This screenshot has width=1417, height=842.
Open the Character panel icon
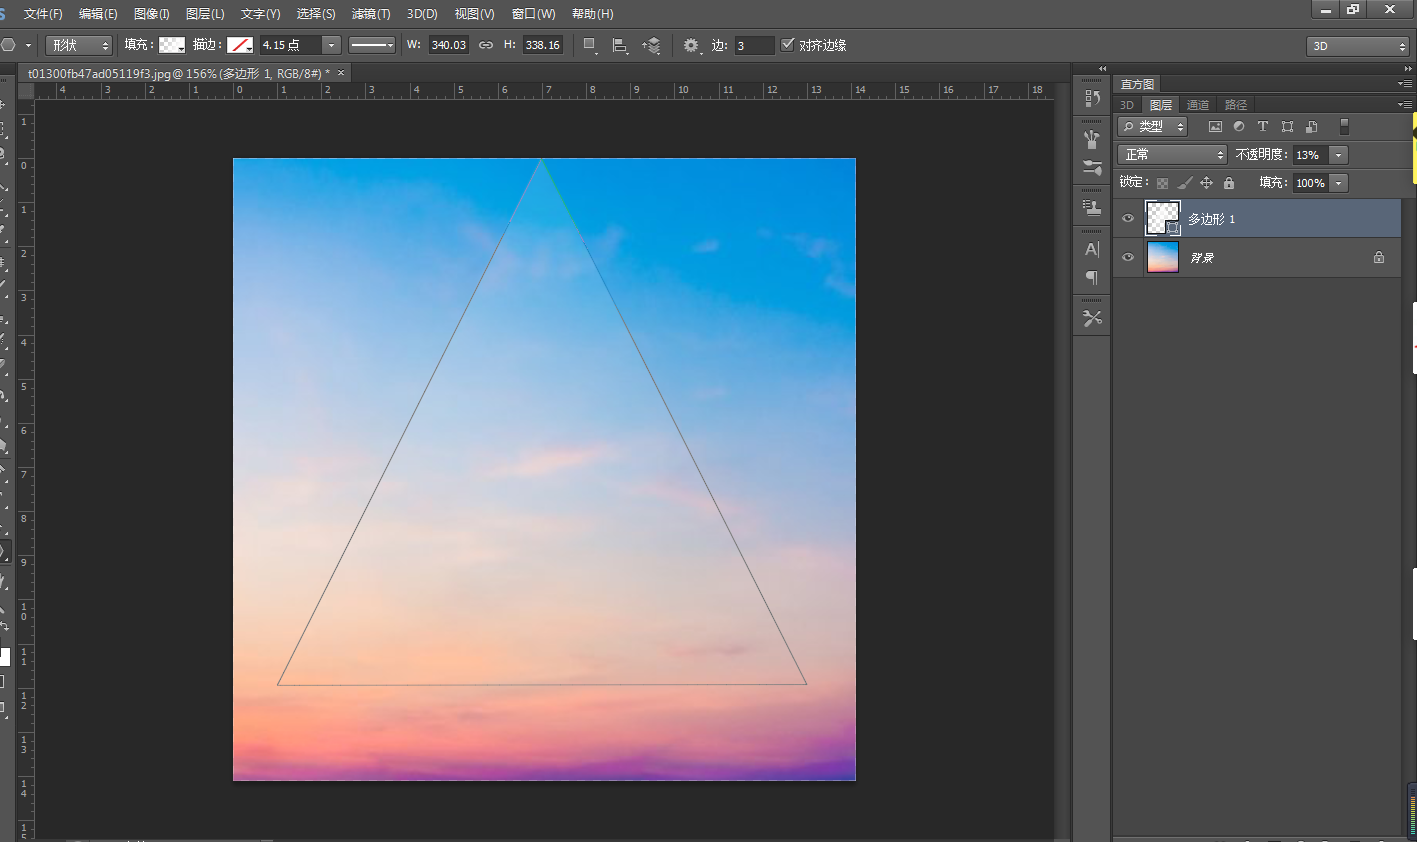coord(1092,249)
